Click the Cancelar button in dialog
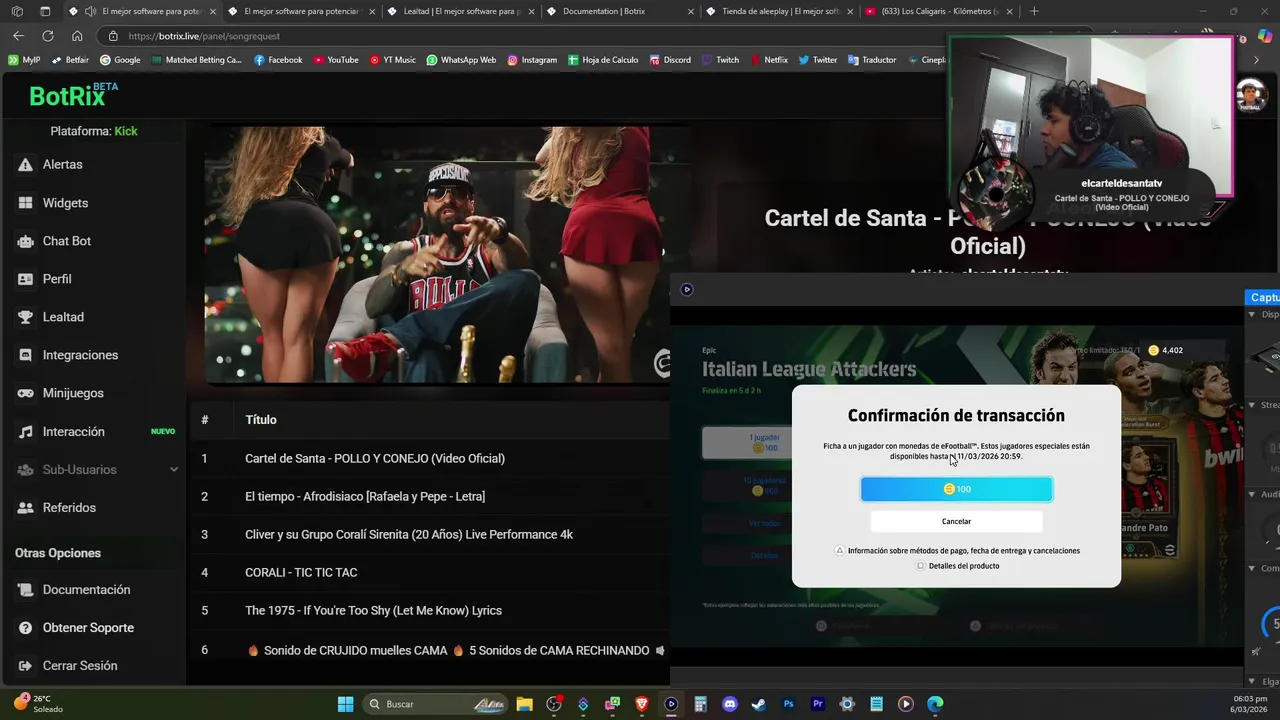This screenshot has width=1280, height=720. (956, 521)
